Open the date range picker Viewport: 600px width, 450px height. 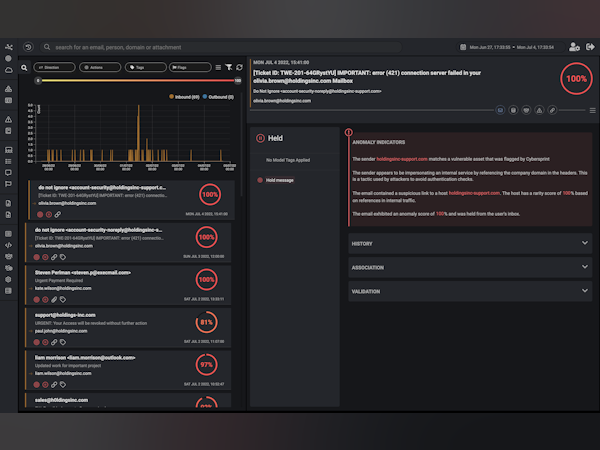(511, 47)
